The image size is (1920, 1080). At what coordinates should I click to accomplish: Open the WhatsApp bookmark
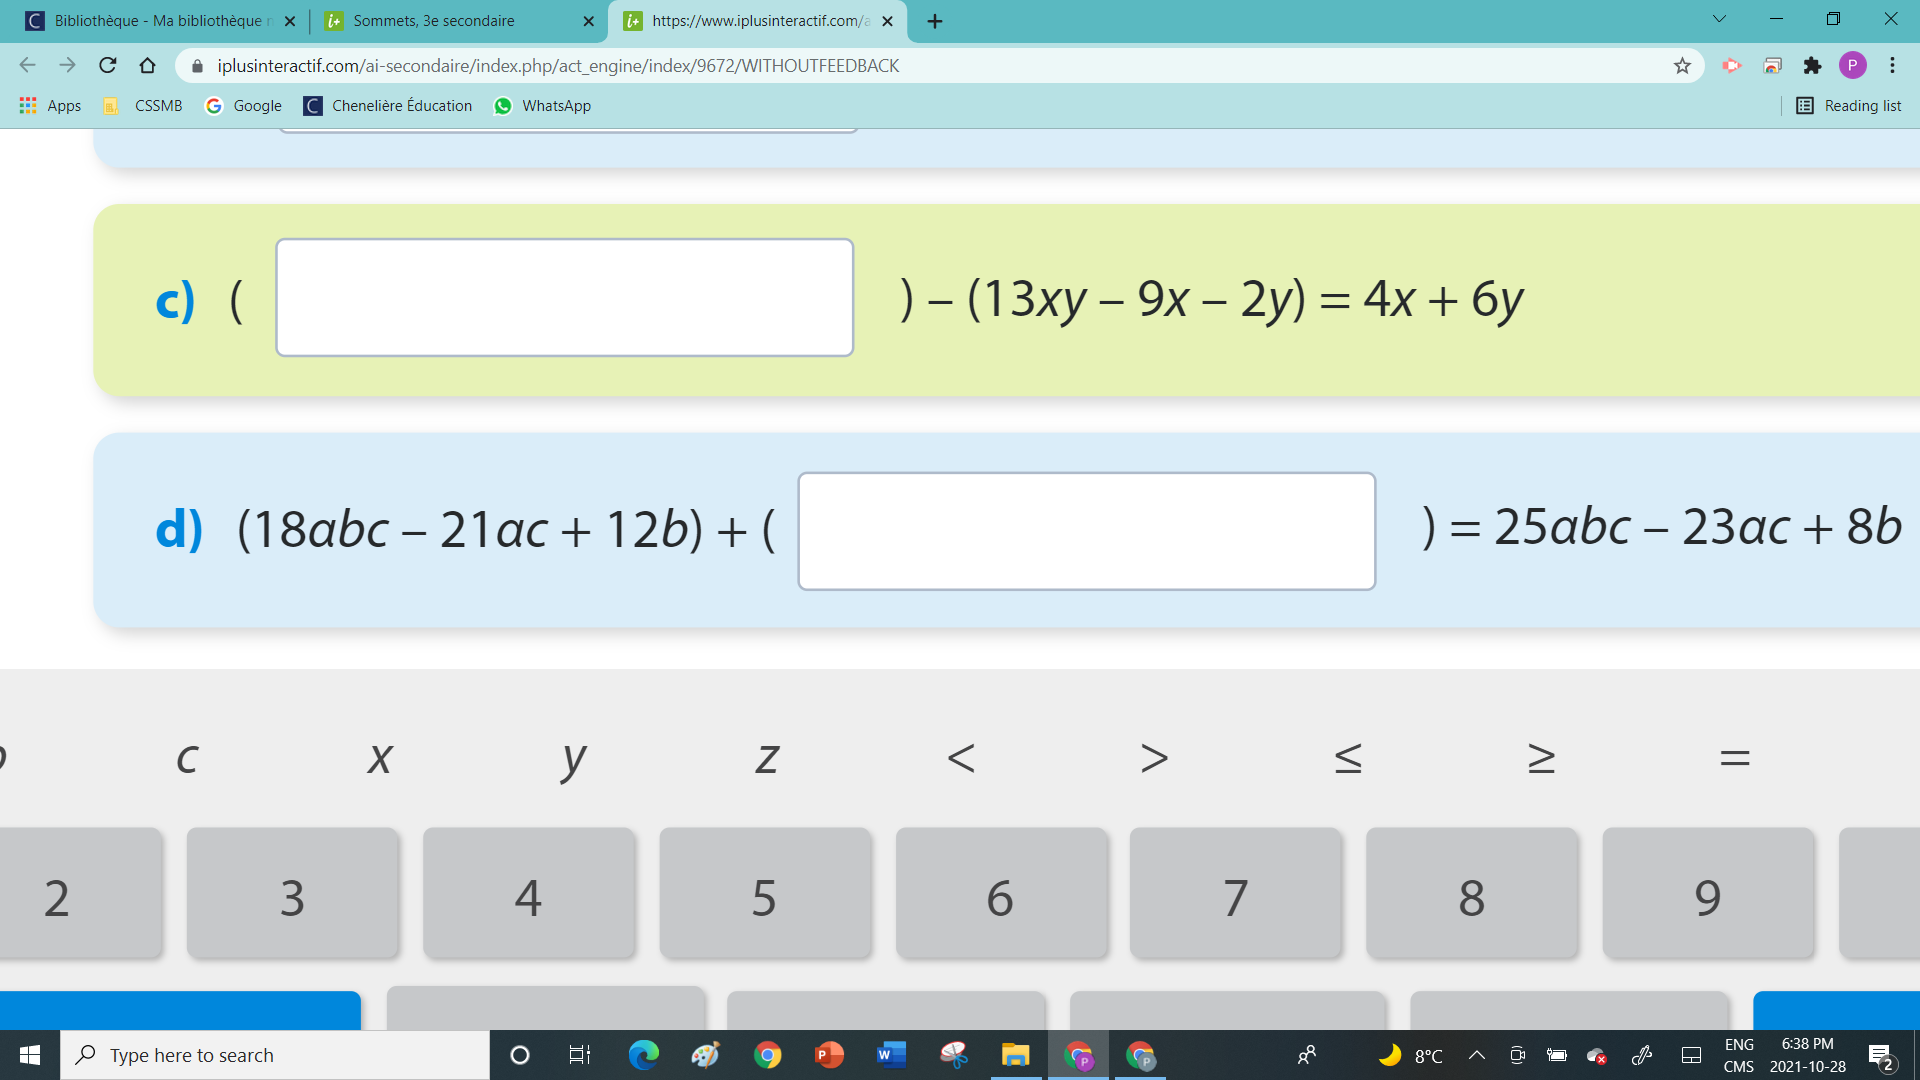(543, 106)
